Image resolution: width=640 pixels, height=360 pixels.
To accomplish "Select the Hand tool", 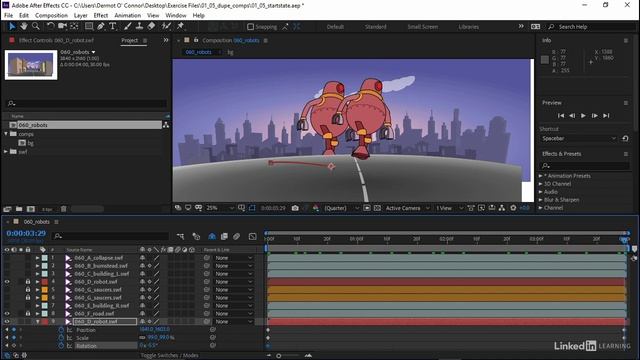I will tap(24, 27).
